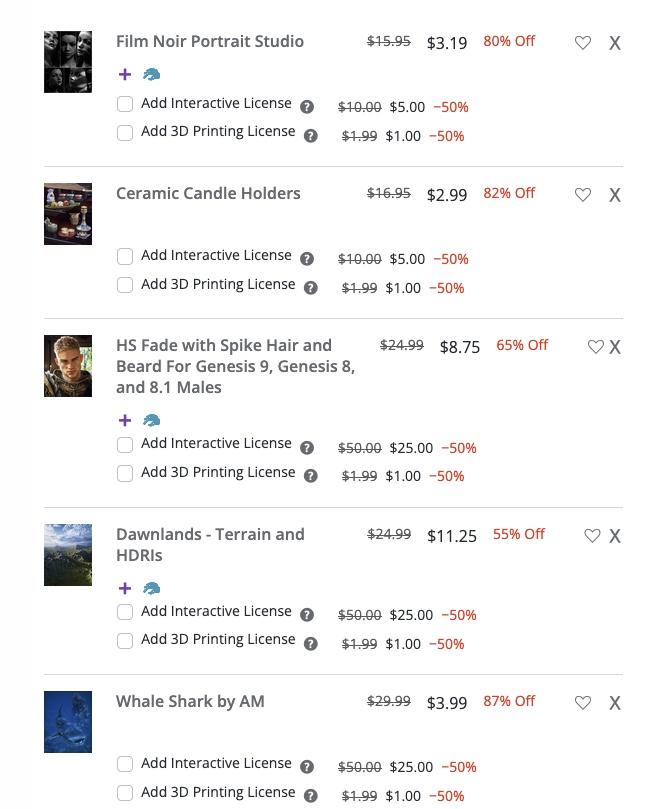Image resolution: width=650 pixels, height=809 pixels.
Task: Remove Dawnlands Terrain and HDRIs from cart
Action: (x=615, y=536)
